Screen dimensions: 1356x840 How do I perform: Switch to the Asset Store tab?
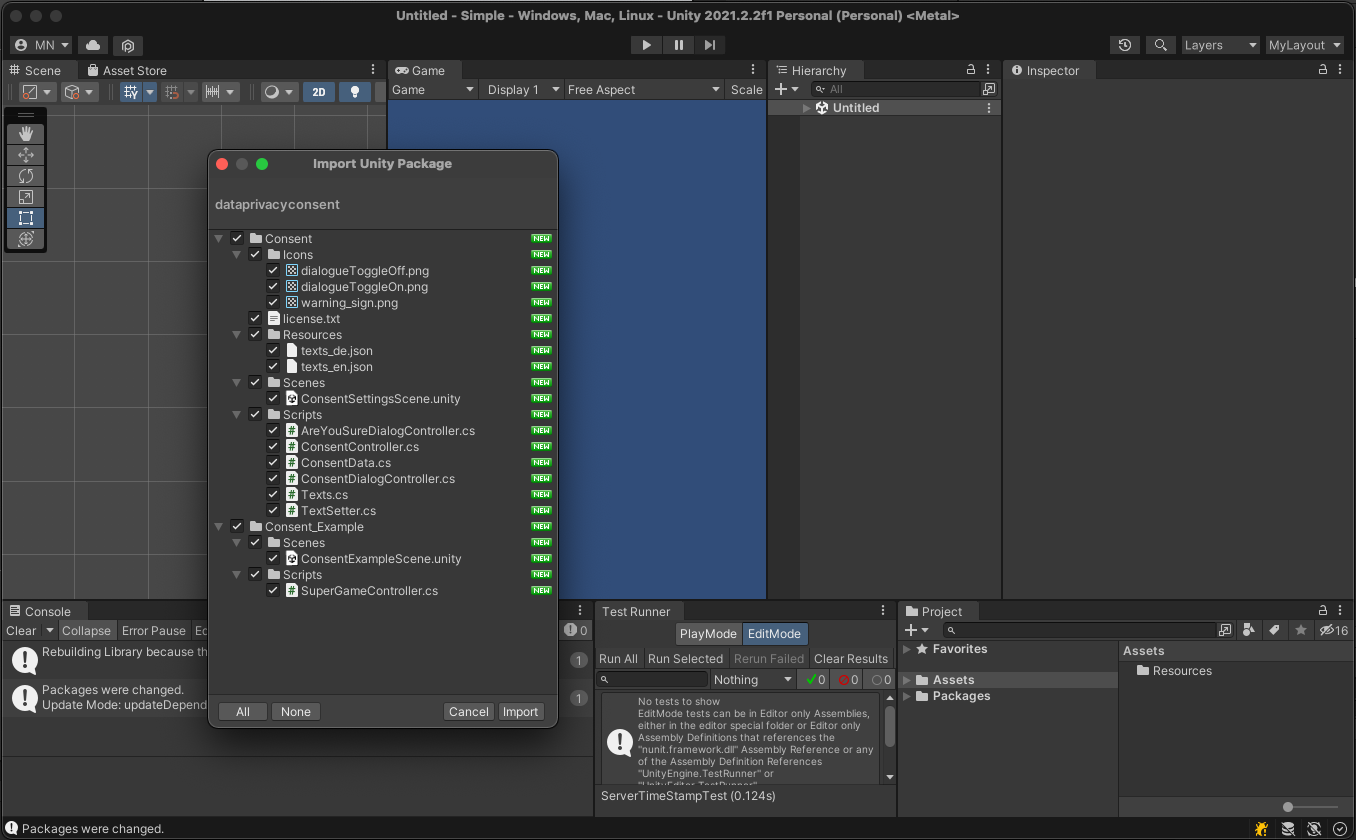[x=127, y=71]
